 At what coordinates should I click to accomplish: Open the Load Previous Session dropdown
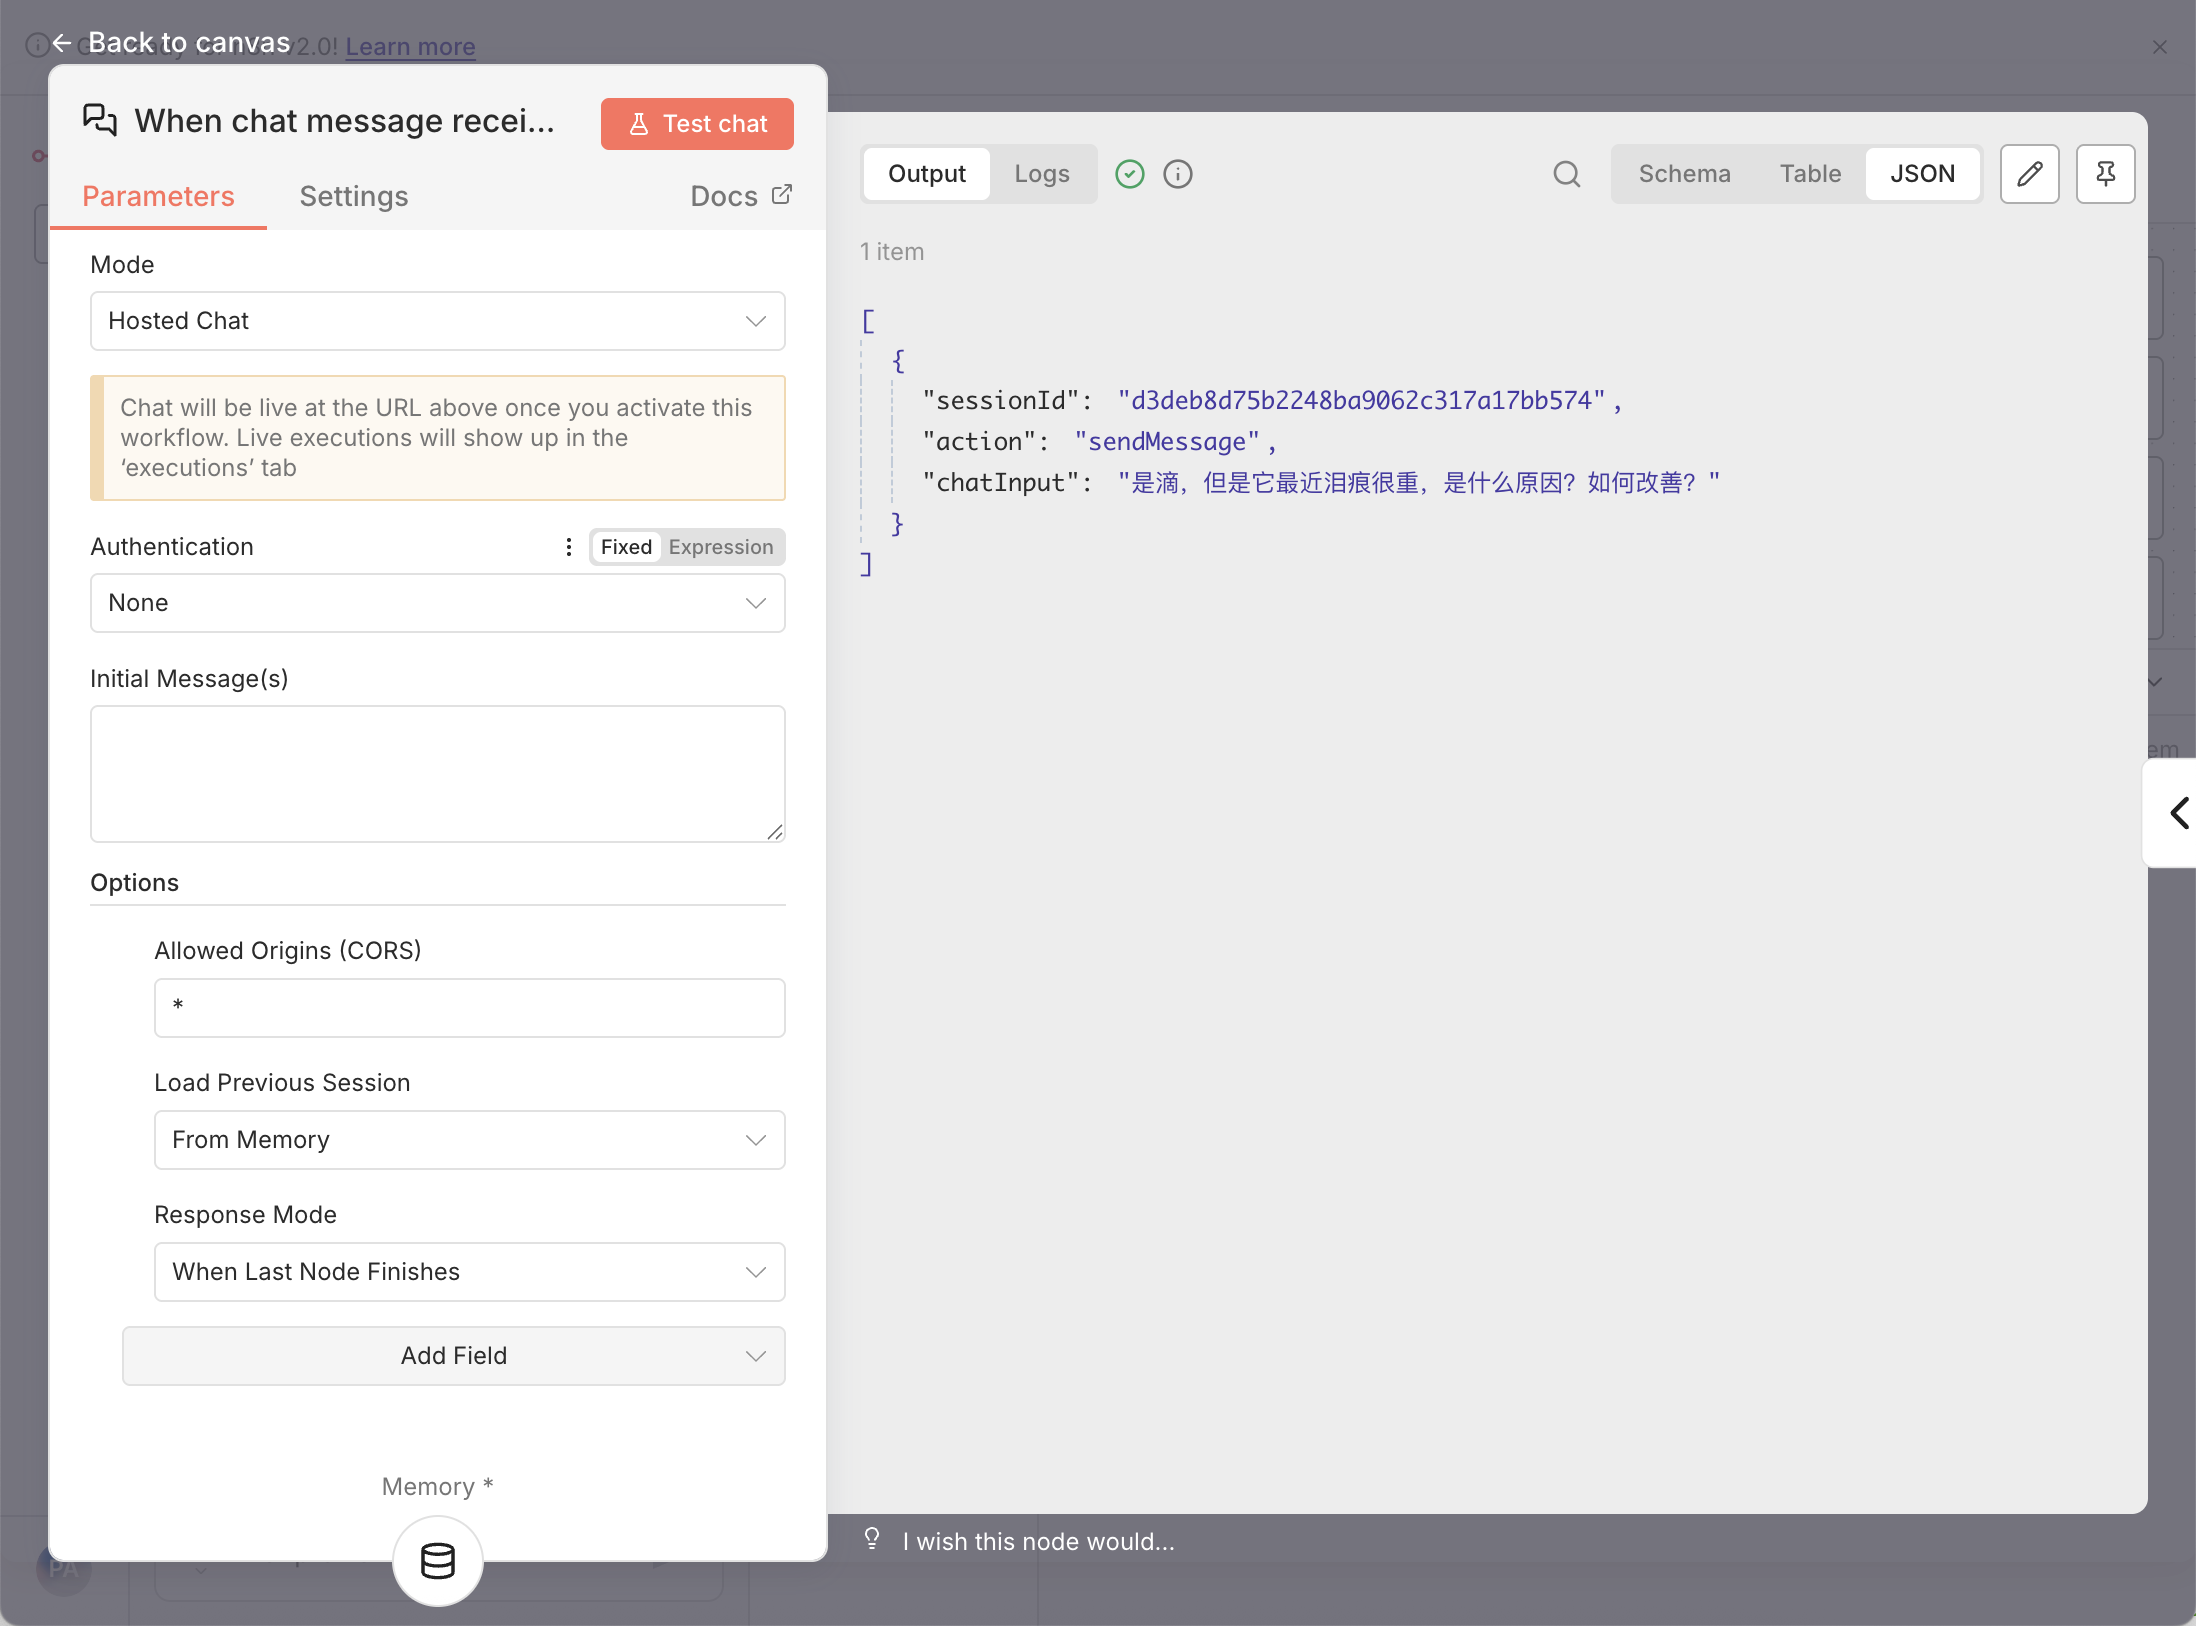(x=469, y=1140)
